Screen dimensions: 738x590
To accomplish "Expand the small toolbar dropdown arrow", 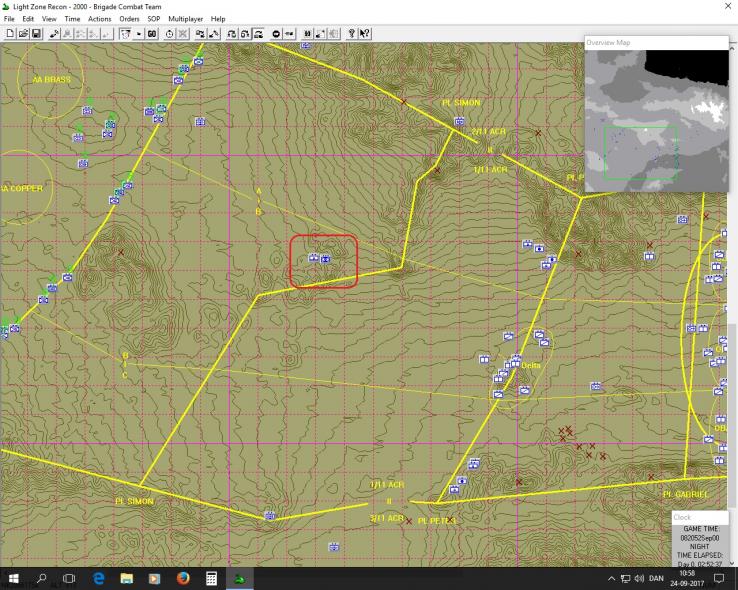I will (137, 33).
